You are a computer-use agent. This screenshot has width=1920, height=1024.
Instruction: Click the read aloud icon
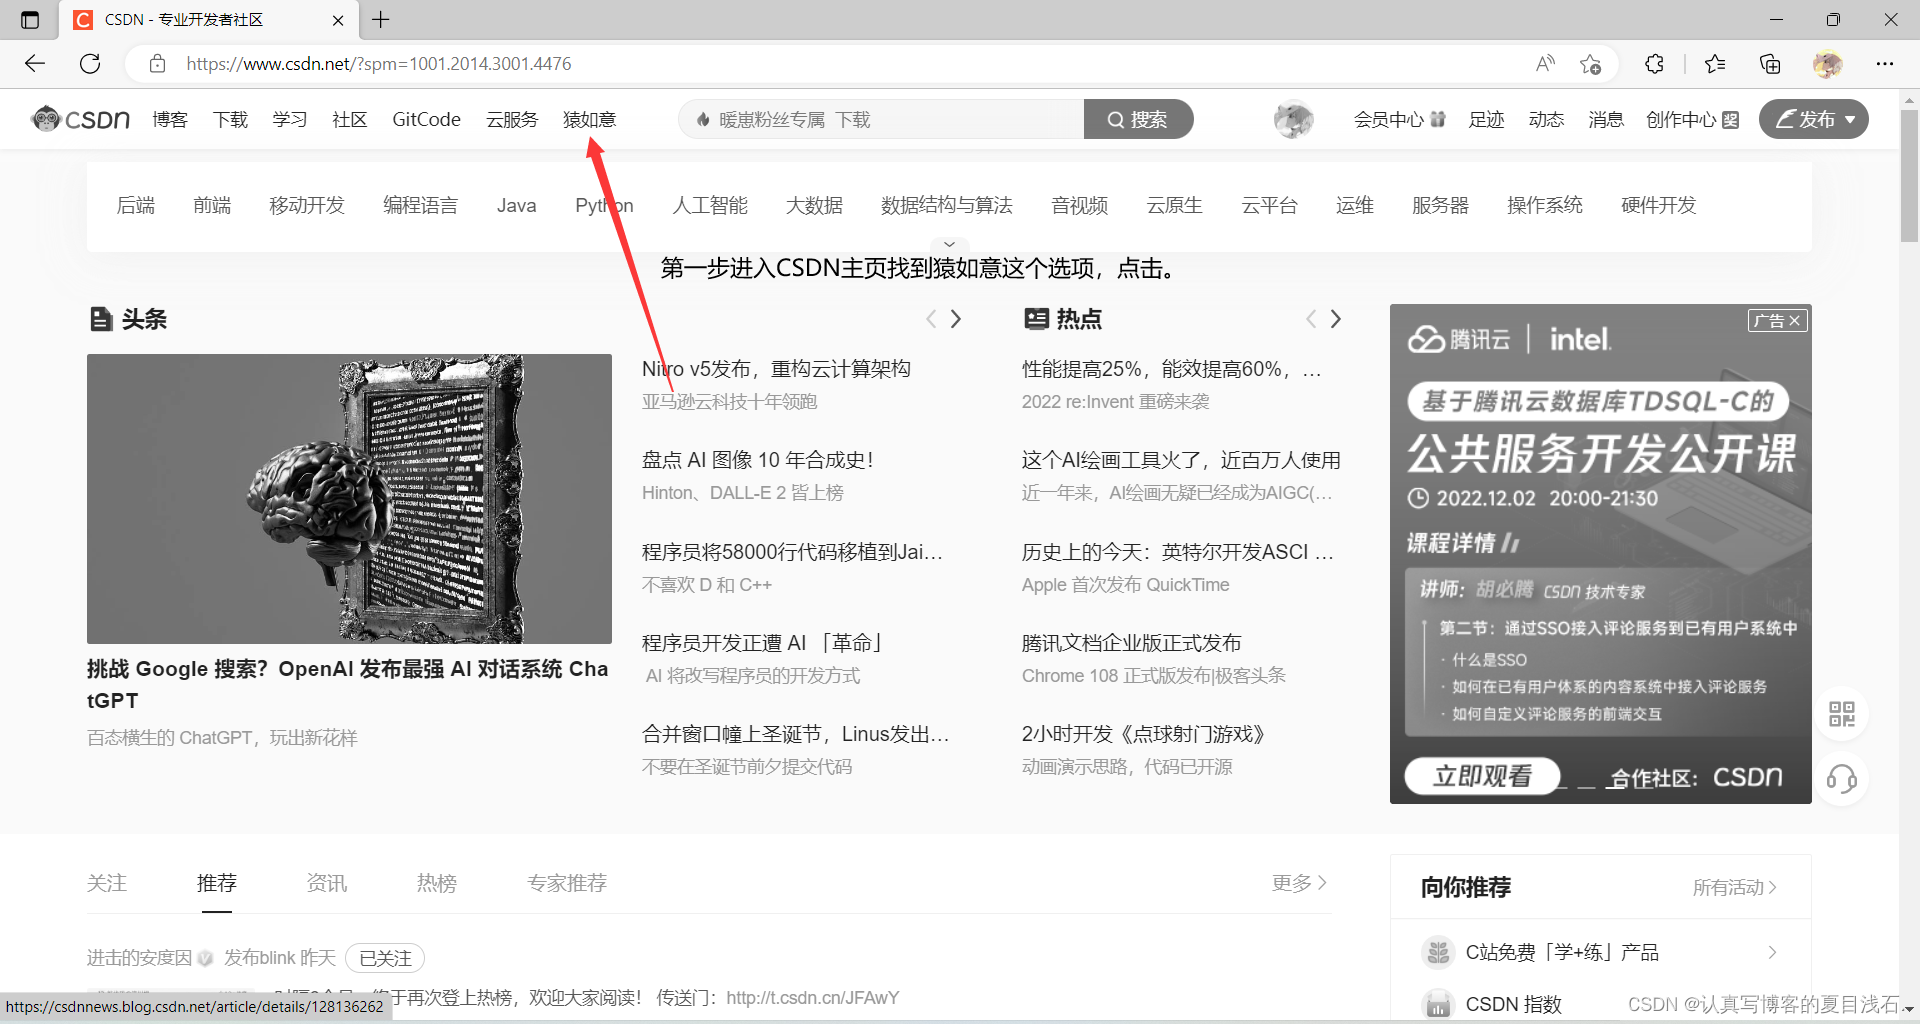tap(1546, 64)
